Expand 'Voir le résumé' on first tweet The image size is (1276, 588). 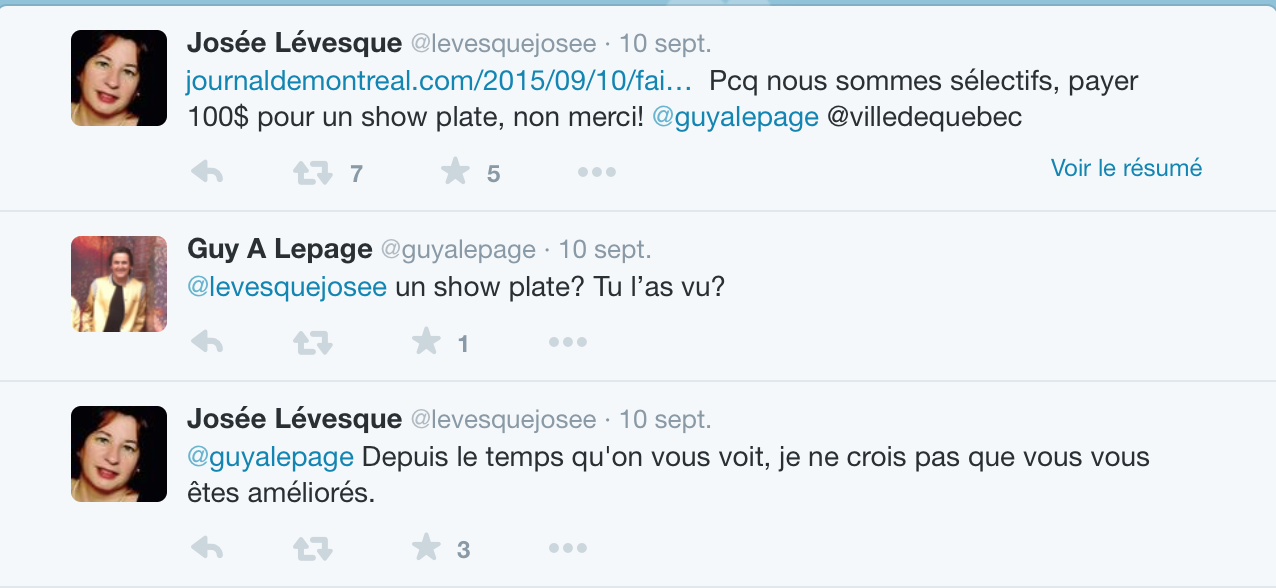click(x=1126, y=168)
